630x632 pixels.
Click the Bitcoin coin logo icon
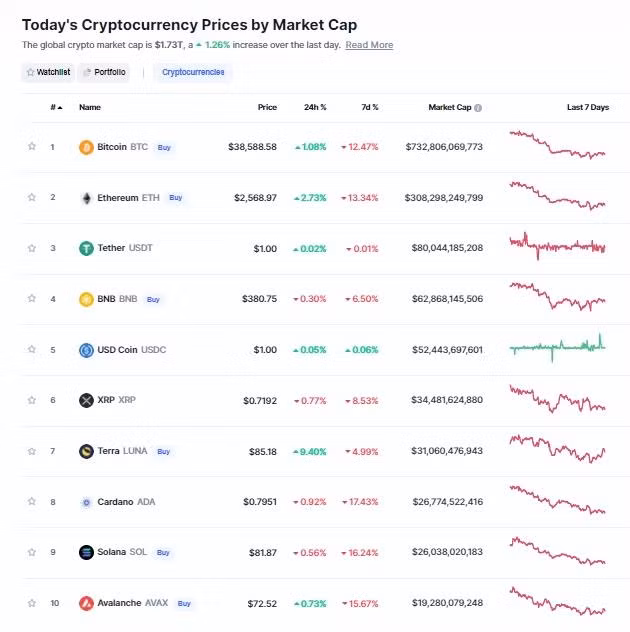86,147
